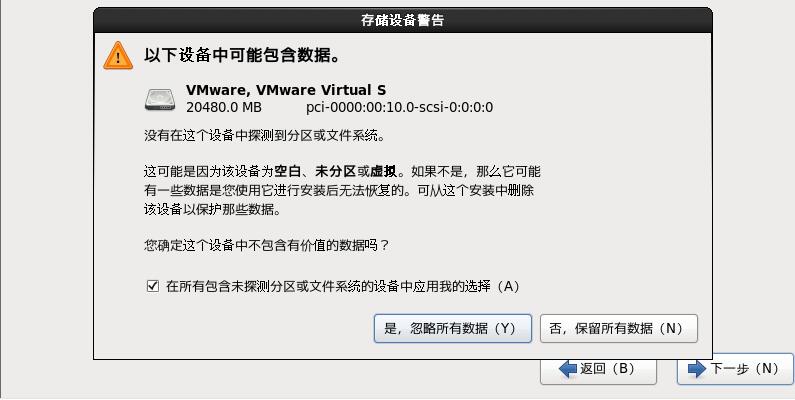Choose 否，保留所有数据（N）
This screenshot has width=795, height=400.
coord(619,329)
